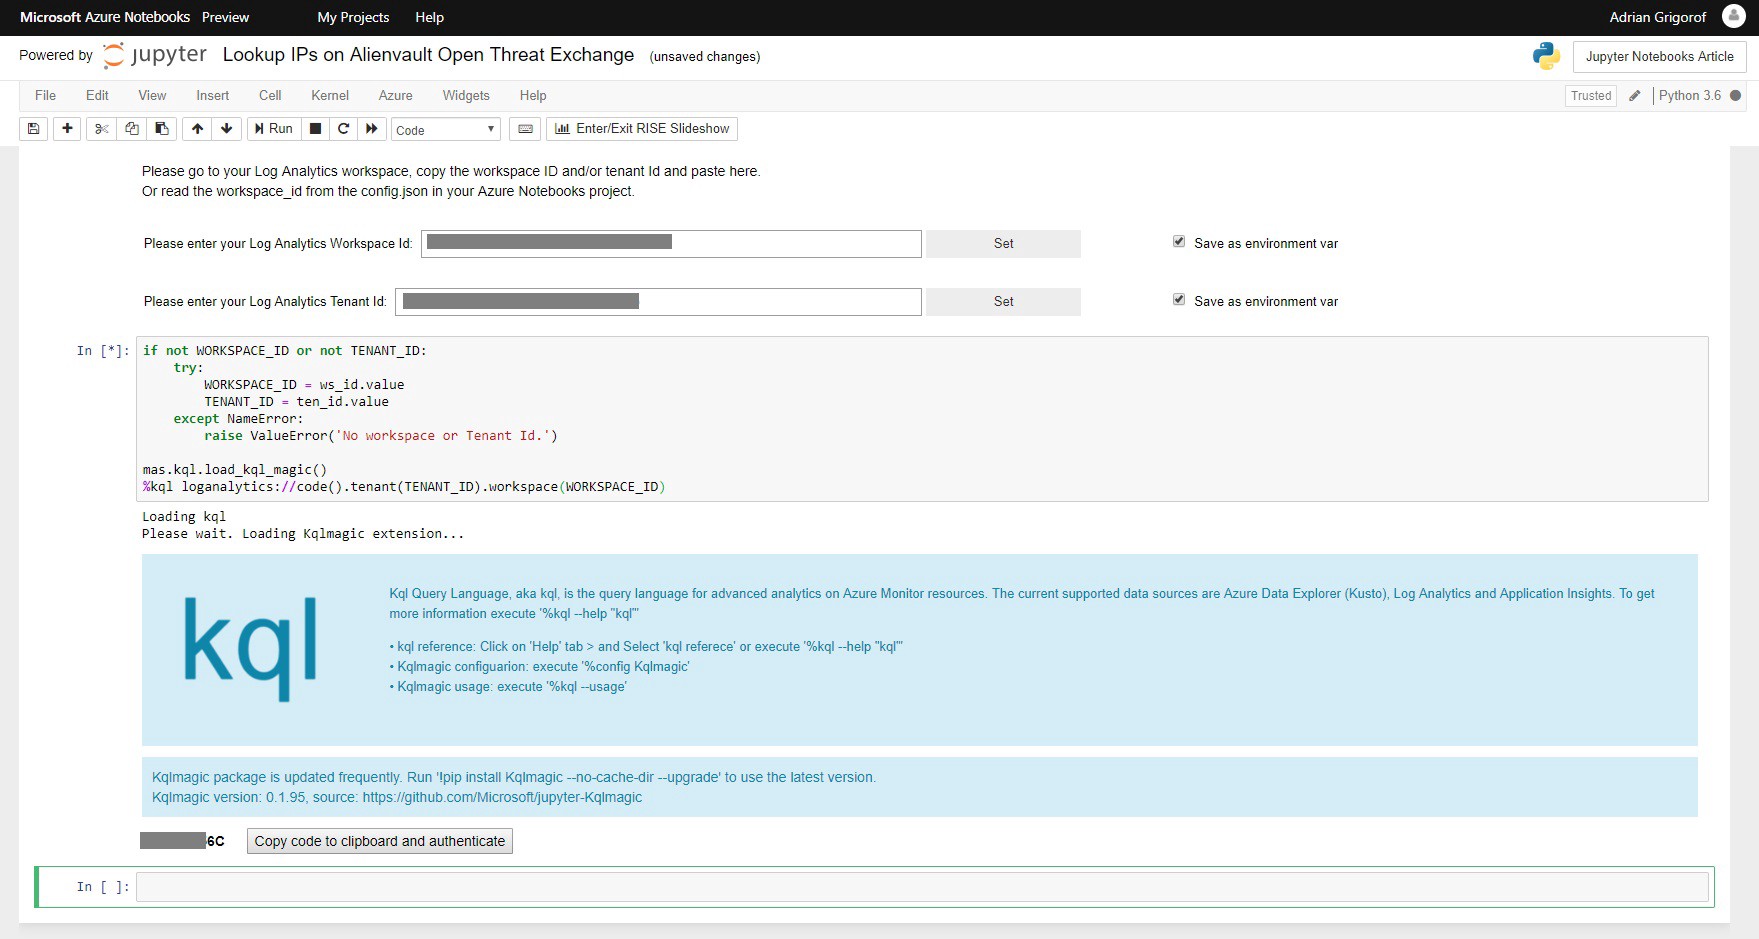Open the Edit menu
Screen dimensions: 1759x939
click(x=97, y=96)
